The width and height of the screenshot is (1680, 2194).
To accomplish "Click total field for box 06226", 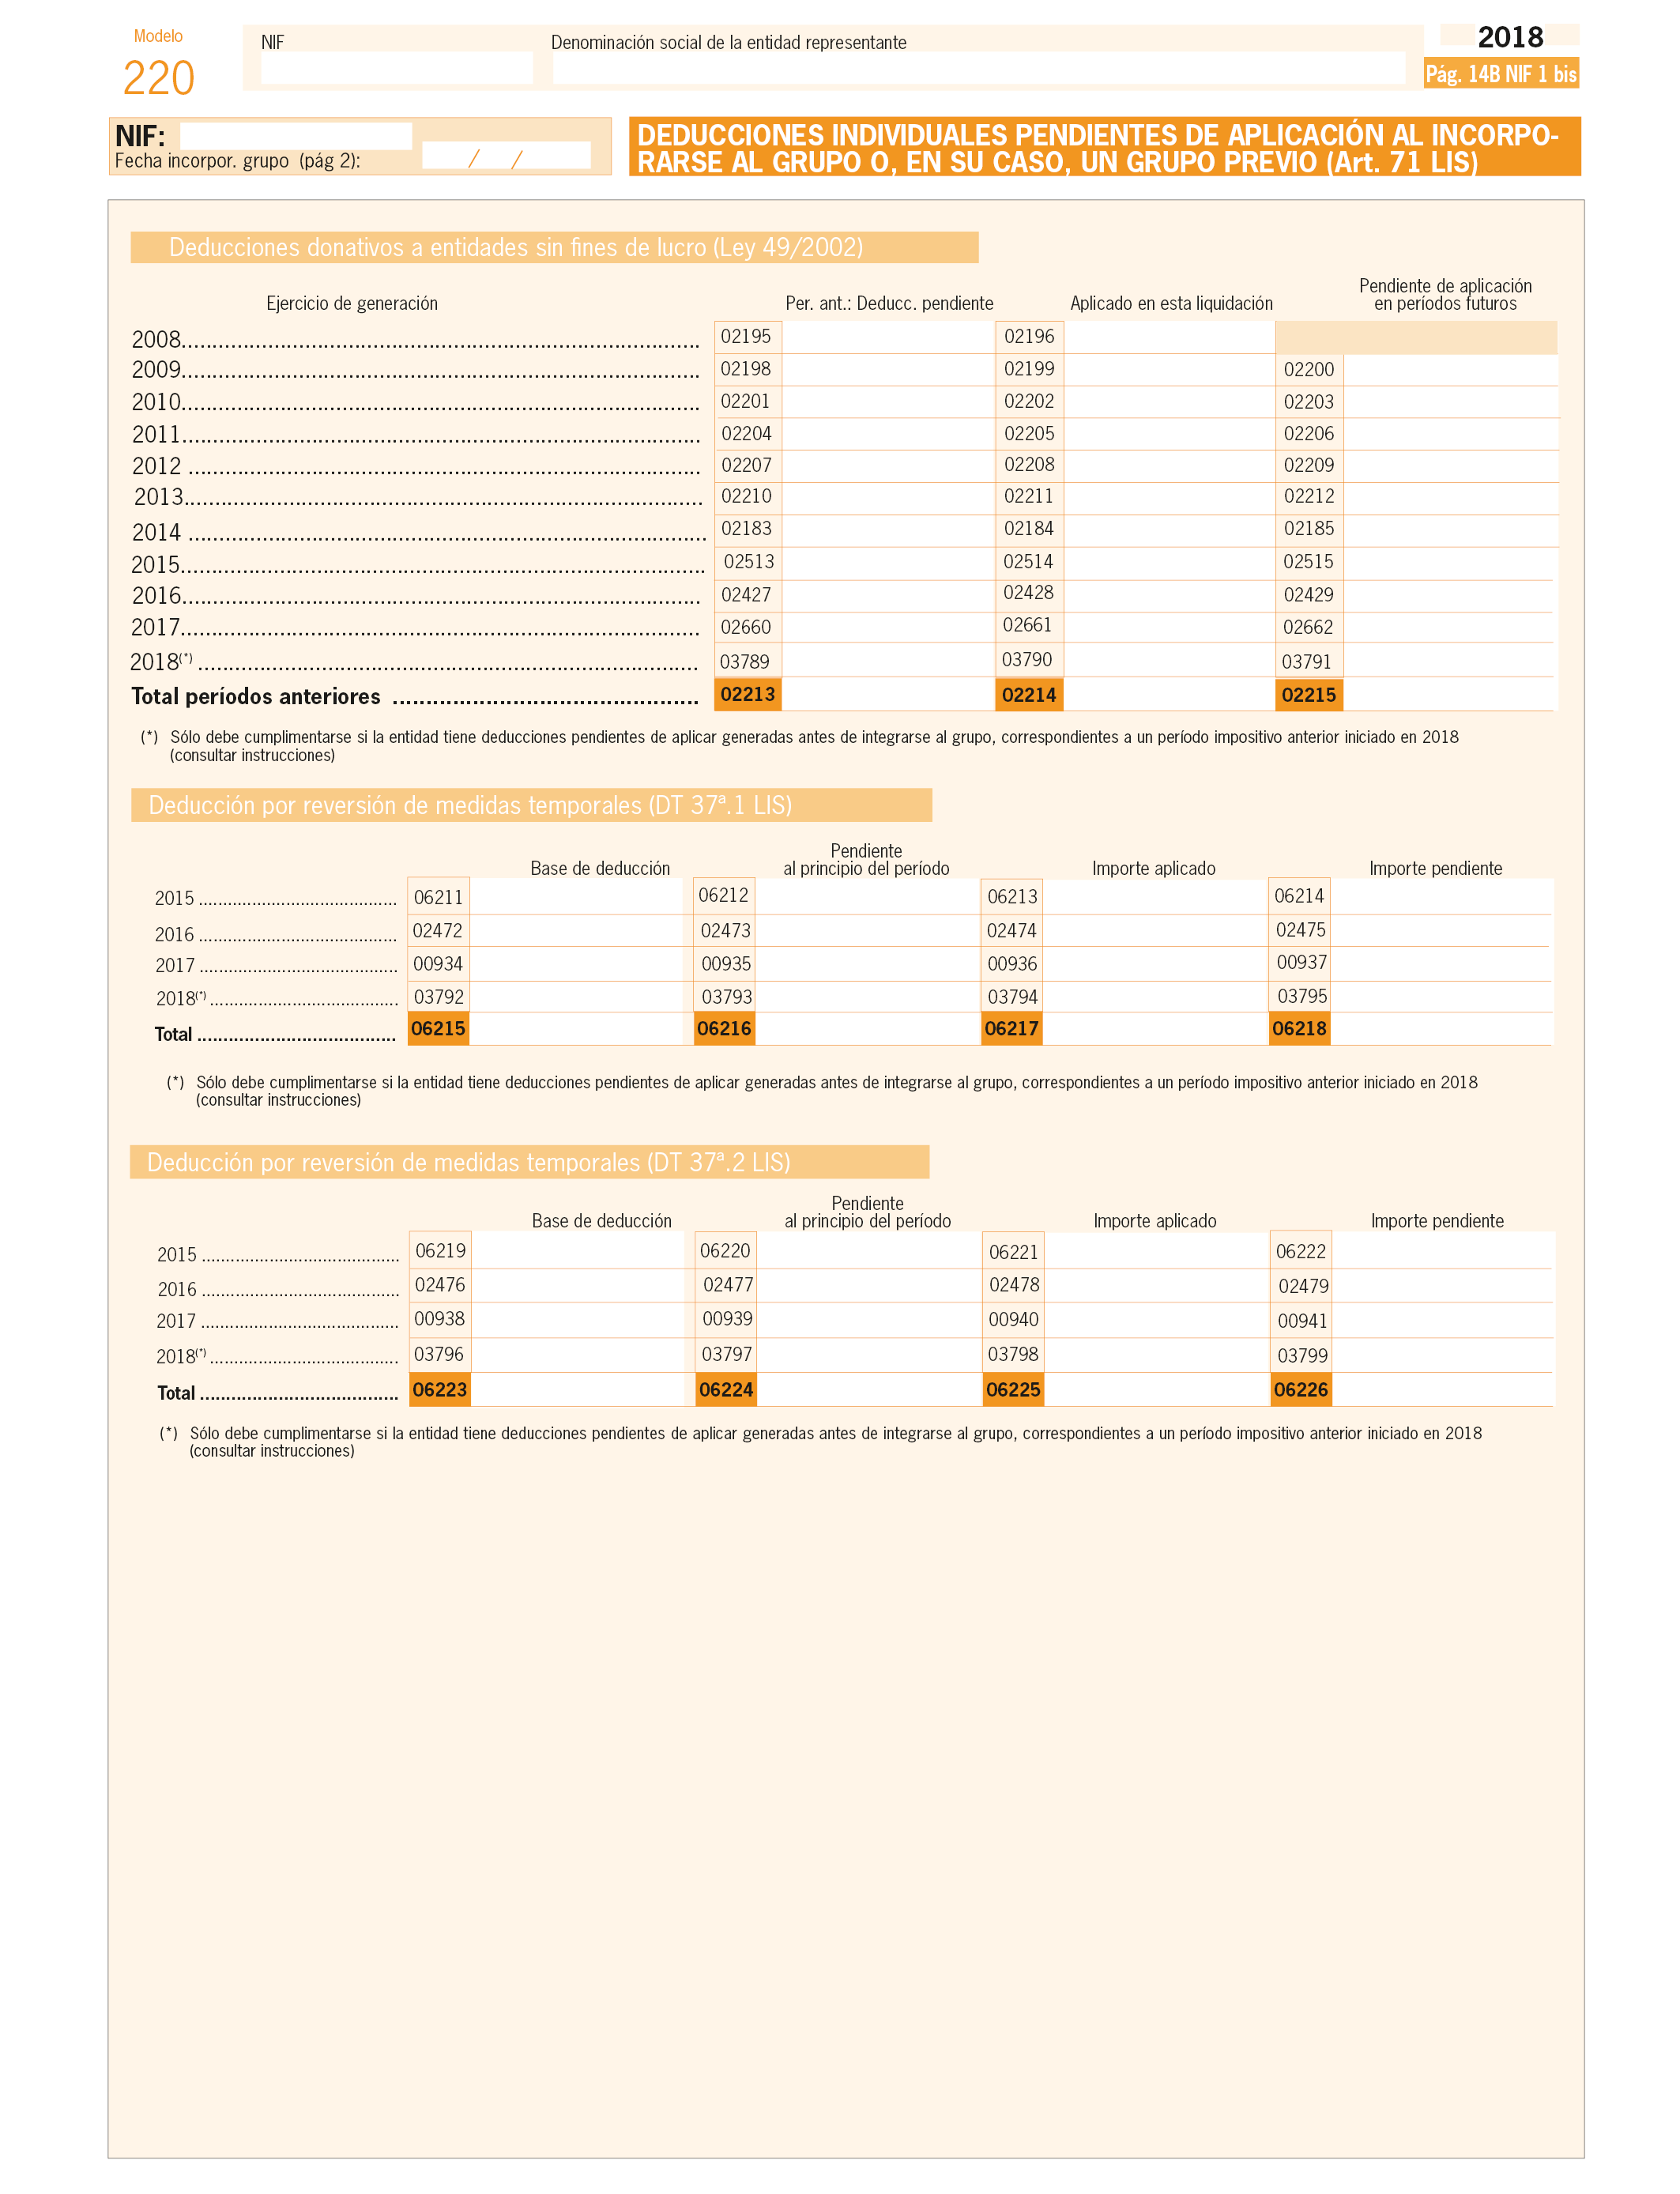I will (1443, 1390).
